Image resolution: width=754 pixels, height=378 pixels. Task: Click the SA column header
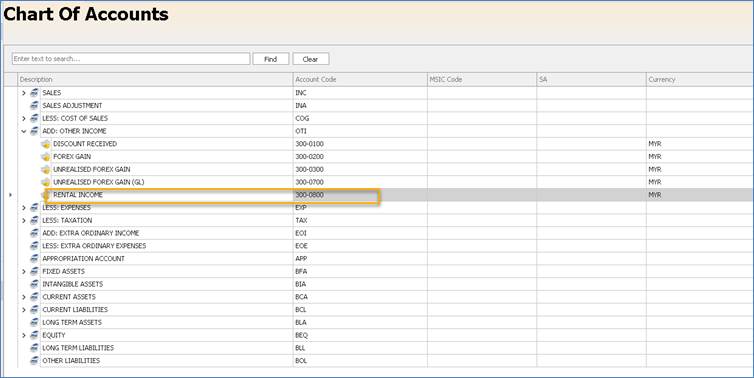click(591, 79)
